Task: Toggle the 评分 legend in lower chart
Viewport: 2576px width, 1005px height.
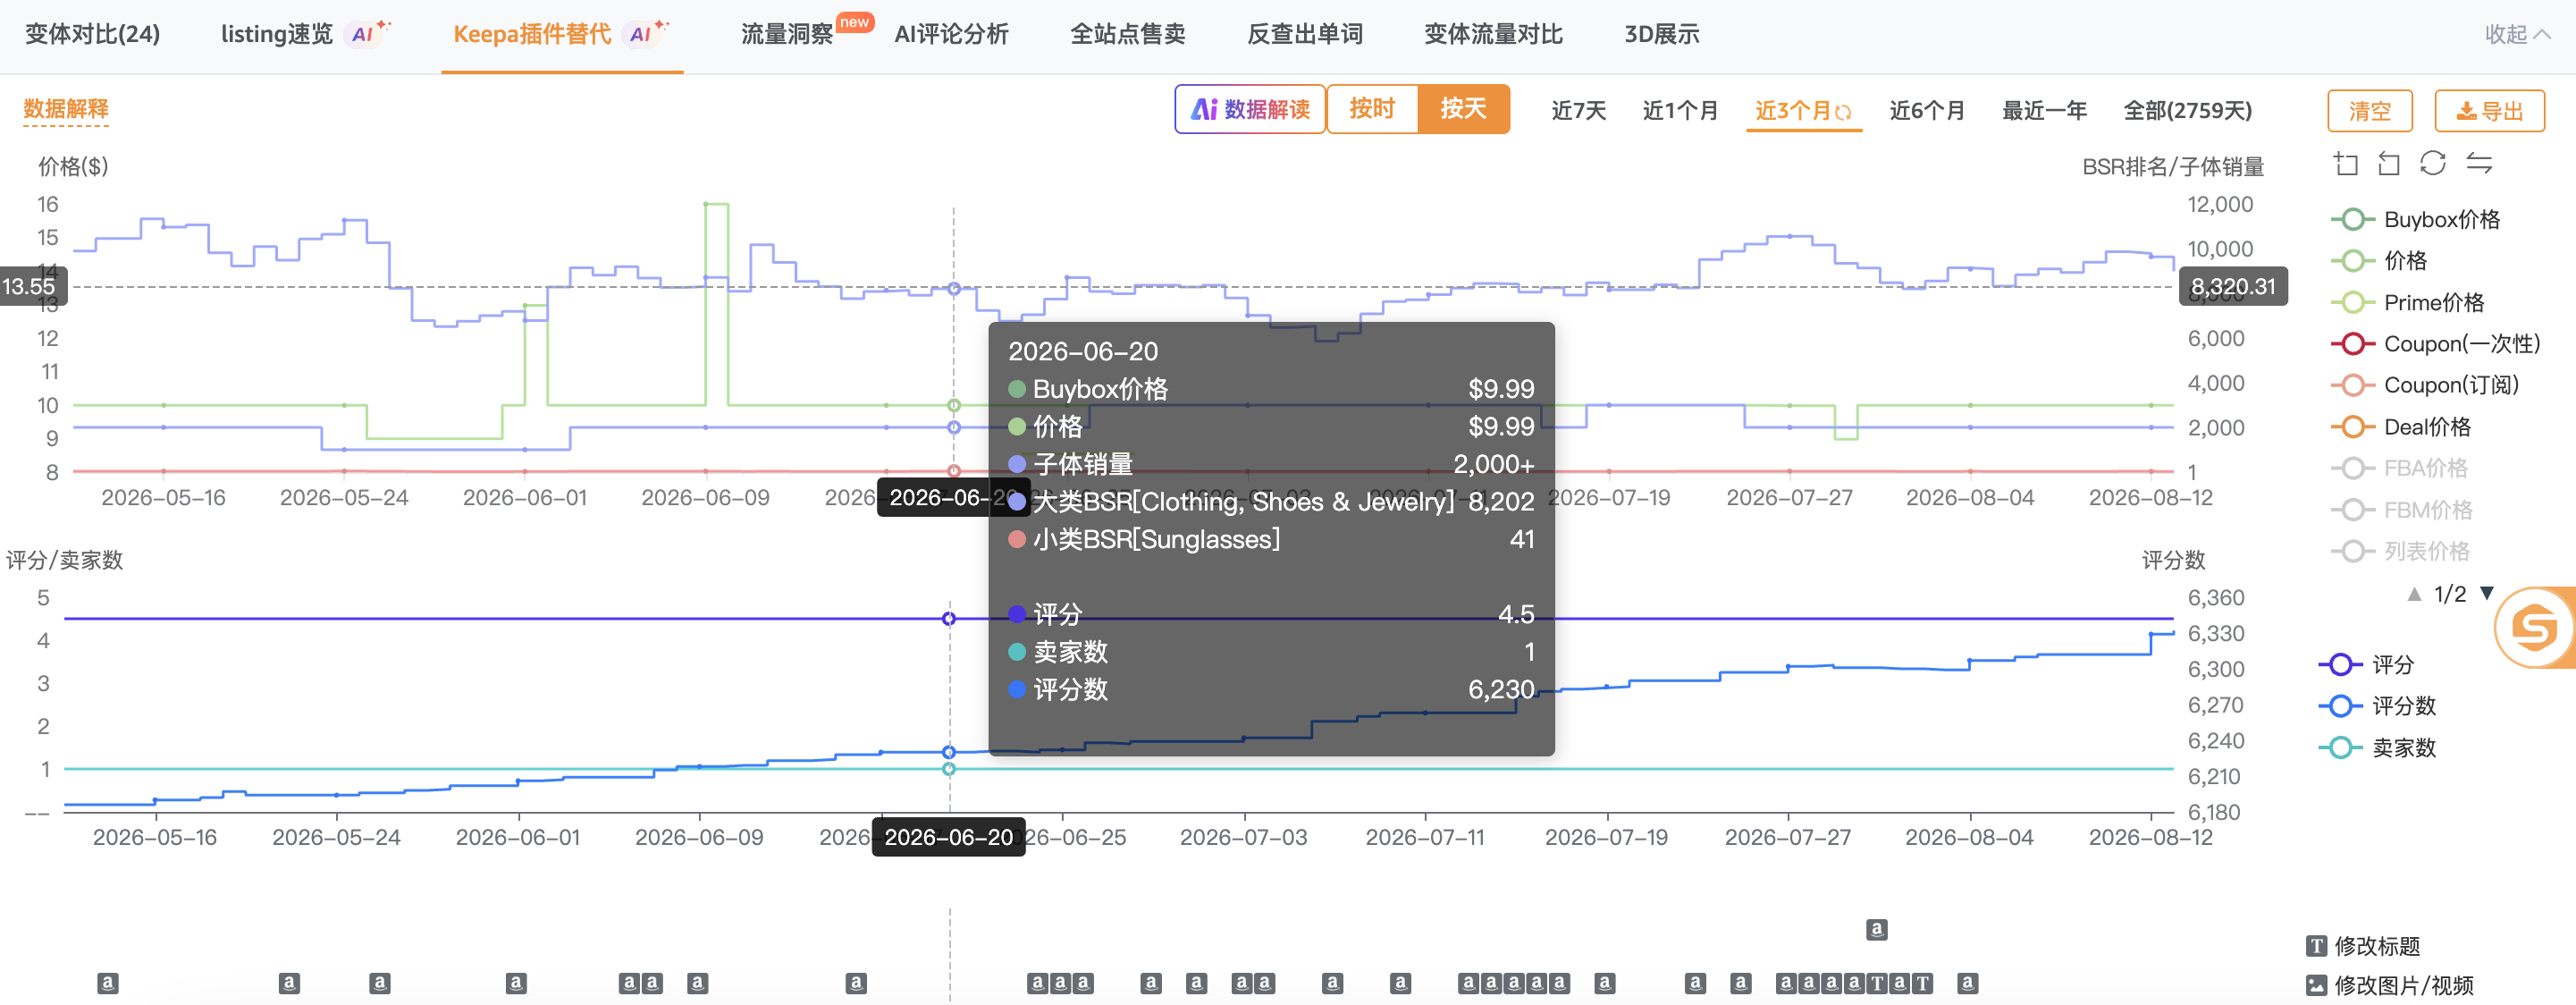Action: pyautogui.click(x=2366, y=665)
